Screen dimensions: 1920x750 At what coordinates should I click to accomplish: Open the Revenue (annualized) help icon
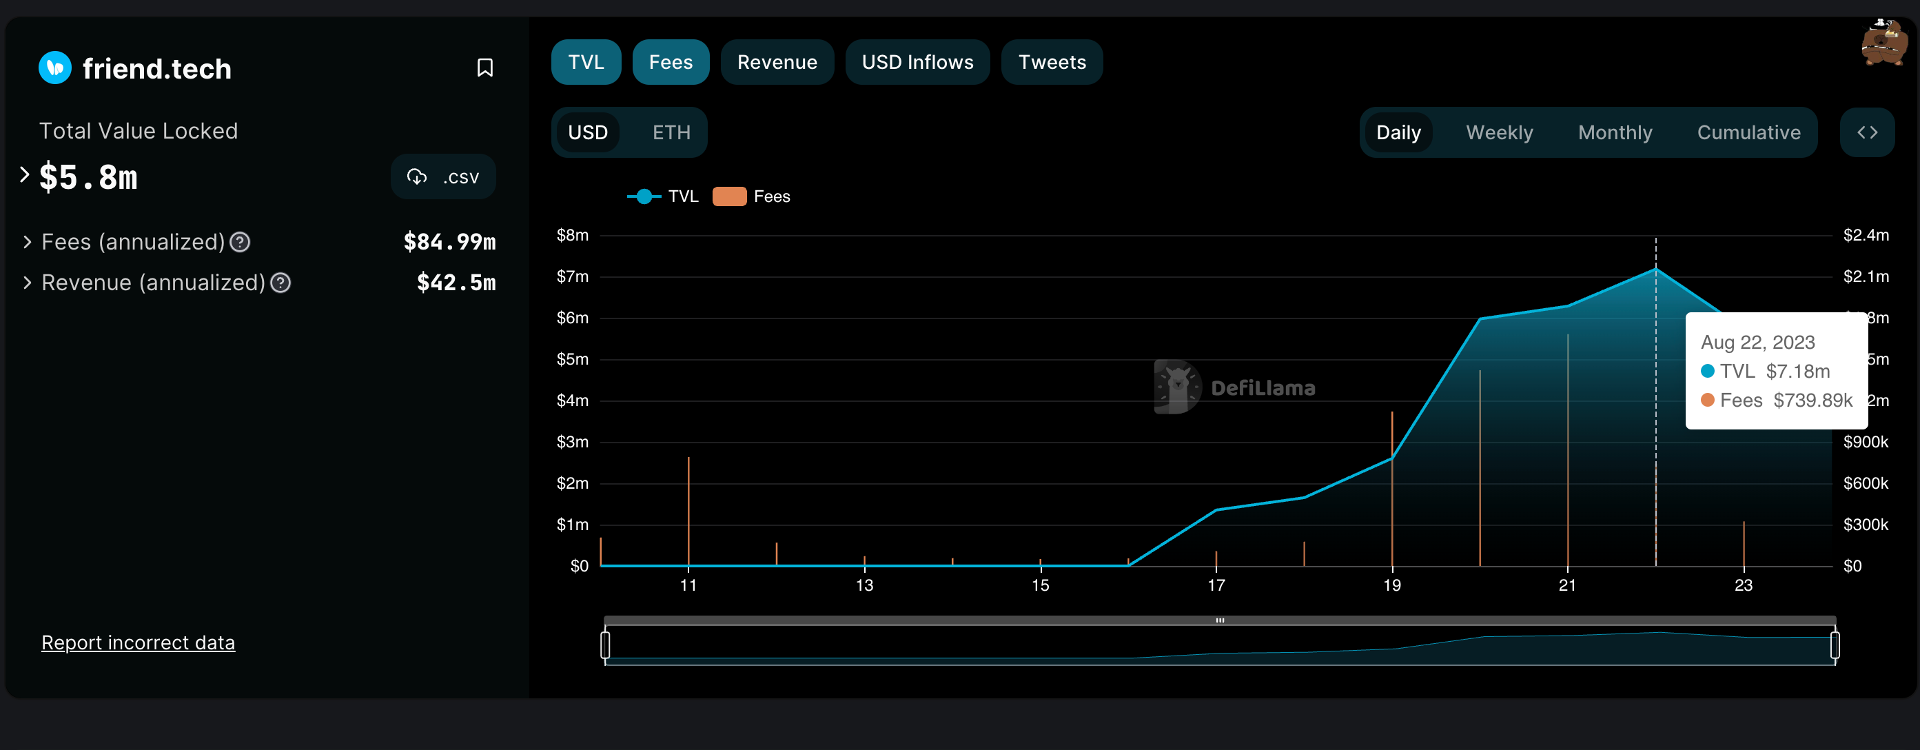pyautogui.click(x=281, y=283)
